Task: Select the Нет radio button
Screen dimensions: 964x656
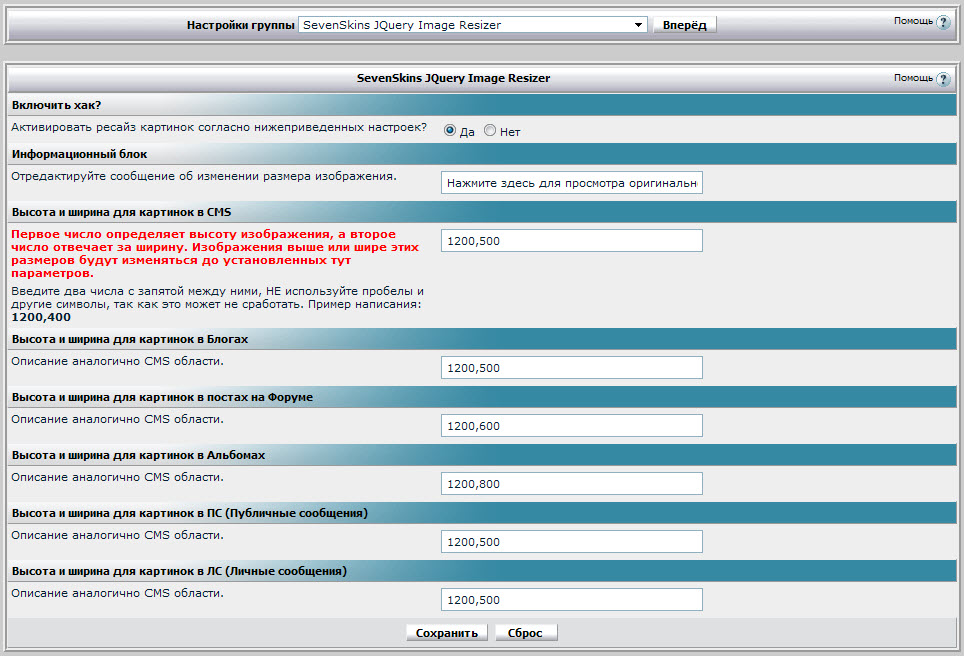Action: [490, 130]
